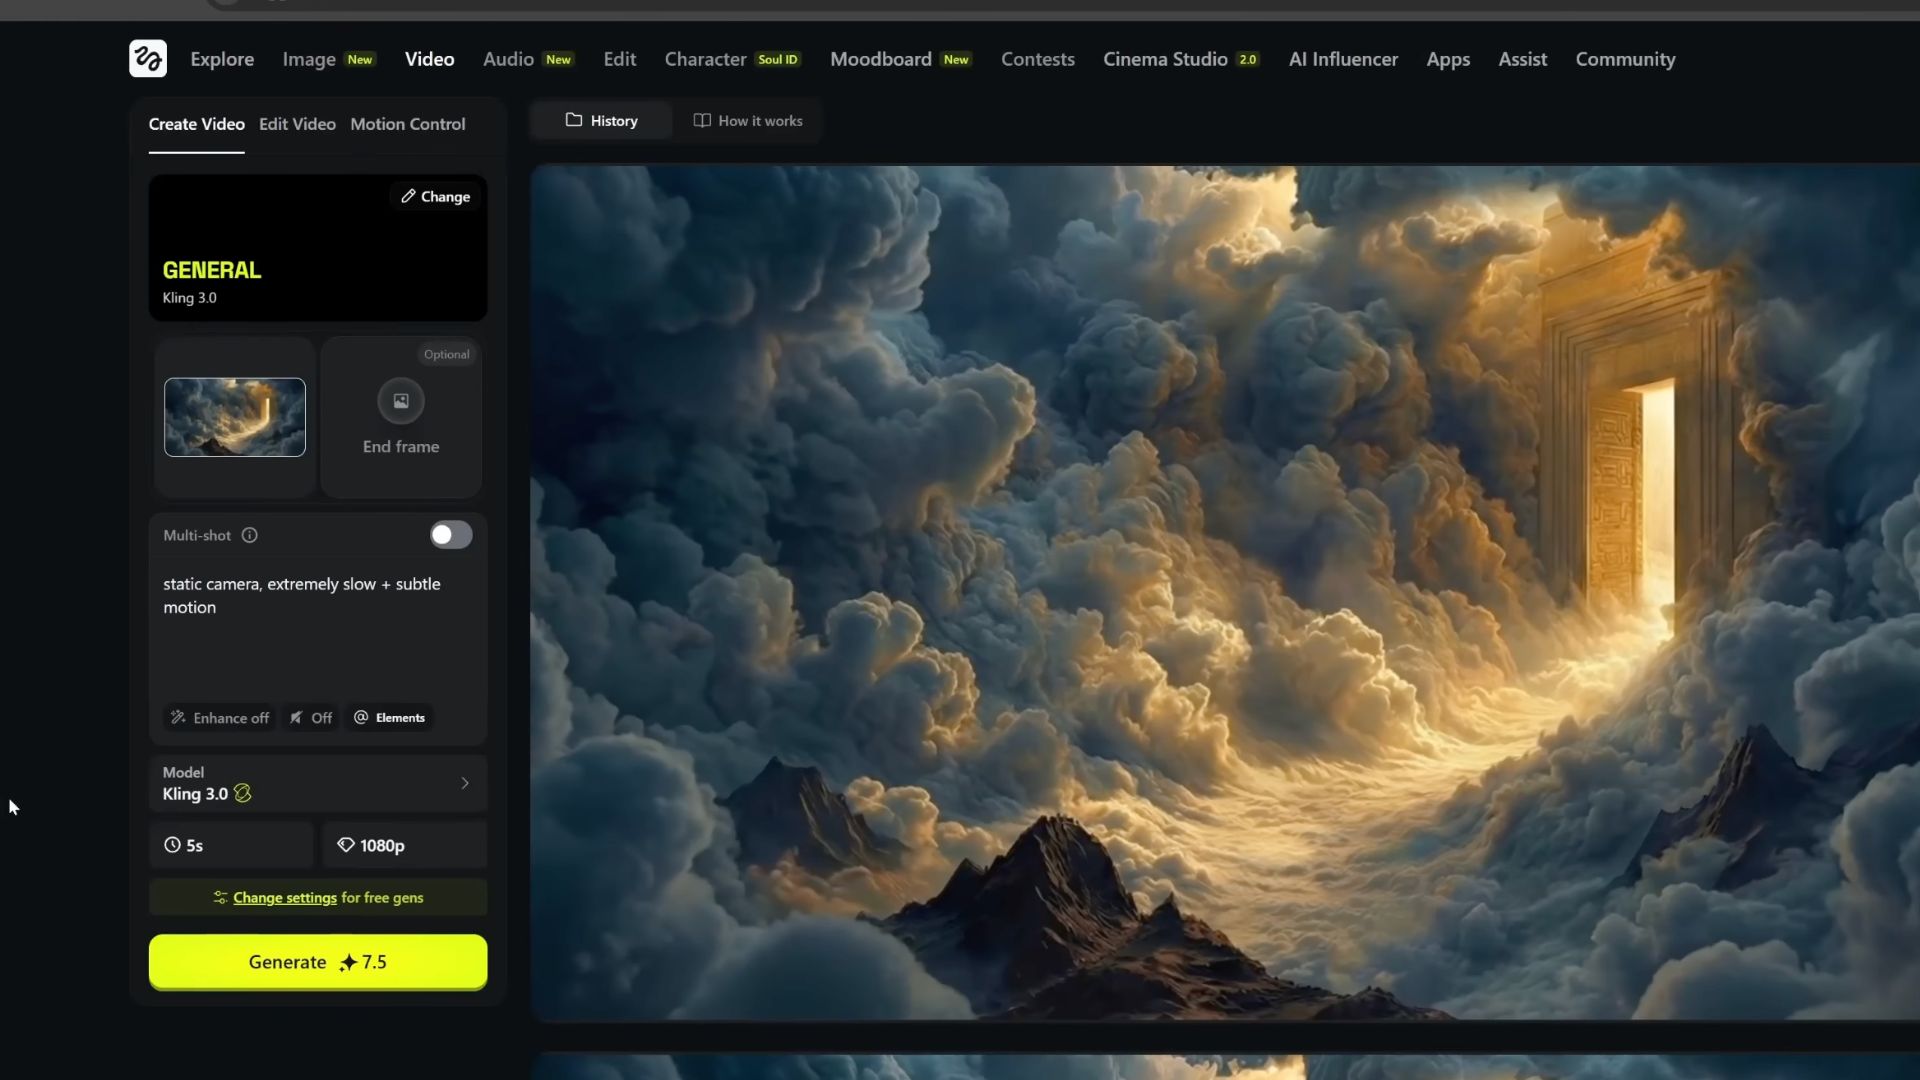1920x1080 pixels.
Task: Toggle the Enhance off option
Action: [220, 718]
